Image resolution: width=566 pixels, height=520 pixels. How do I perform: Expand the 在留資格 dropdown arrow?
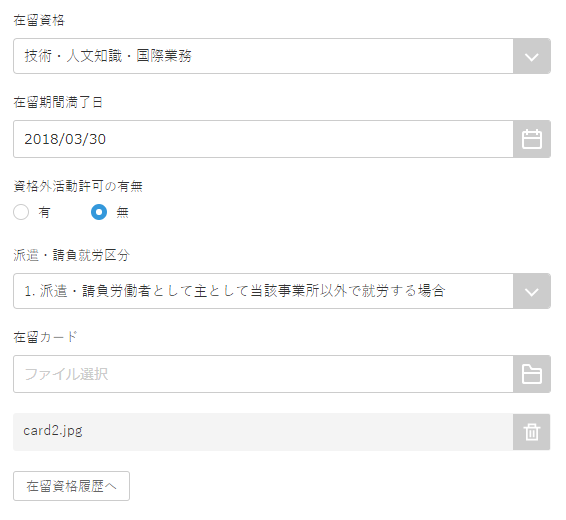tap(532, 56)
